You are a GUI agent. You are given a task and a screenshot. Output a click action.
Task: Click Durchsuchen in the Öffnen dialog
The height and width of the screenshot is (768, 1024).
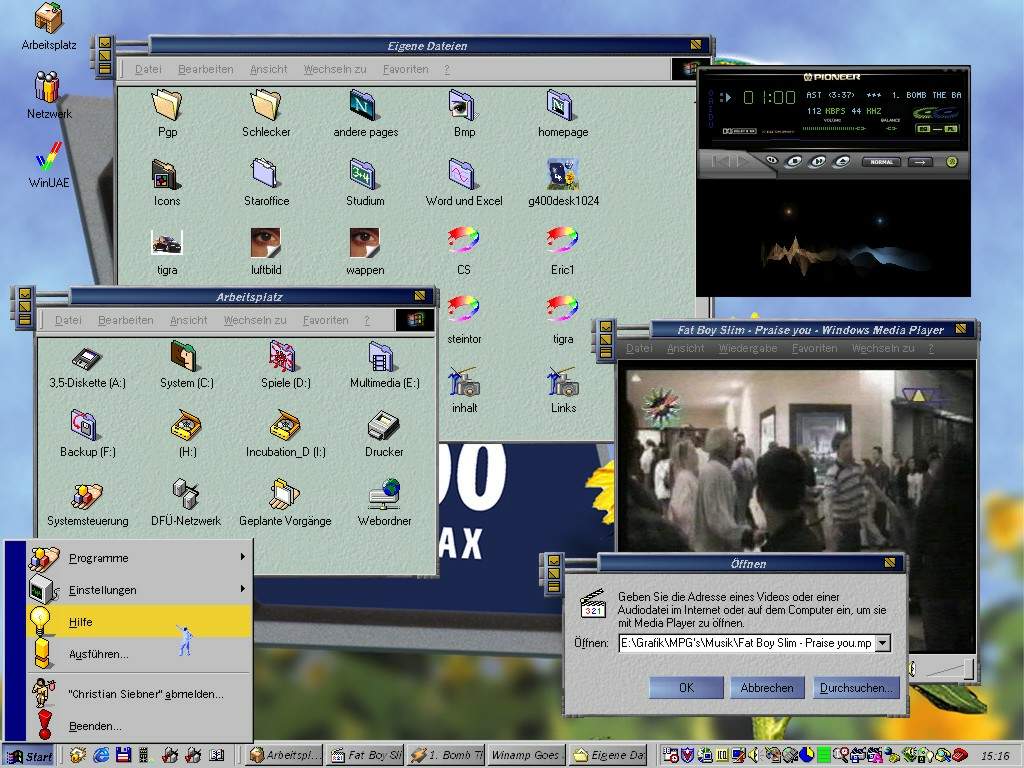coord(856,687)
